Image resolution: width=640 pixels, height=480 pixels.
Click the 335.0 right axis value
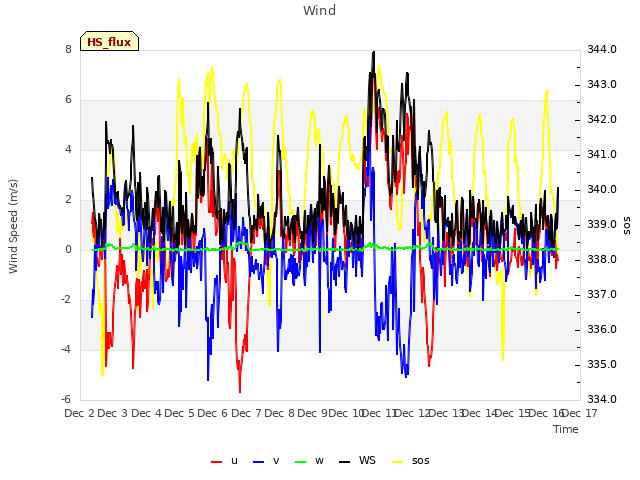click(x=602, y=364)
